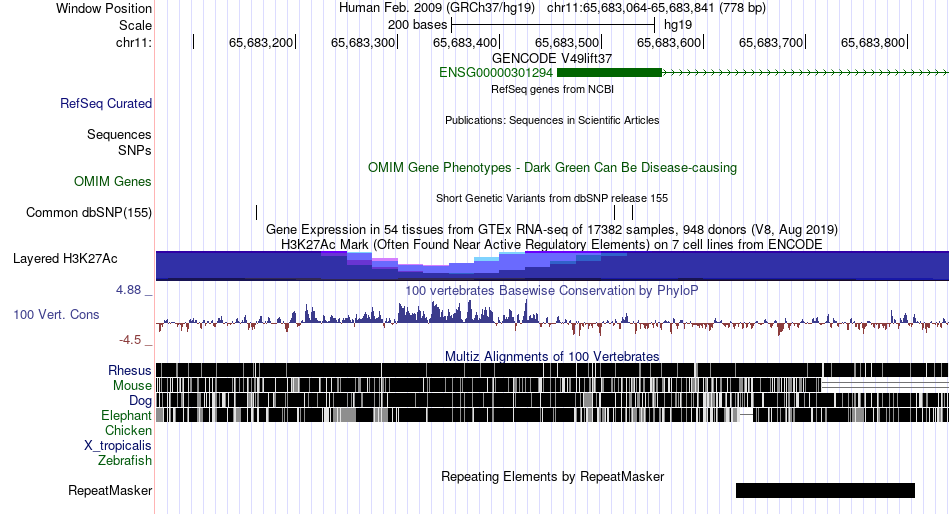Click 100 vertebrates Basewise Conservation title
The image size is (950, 514).
tap(552, 290)
